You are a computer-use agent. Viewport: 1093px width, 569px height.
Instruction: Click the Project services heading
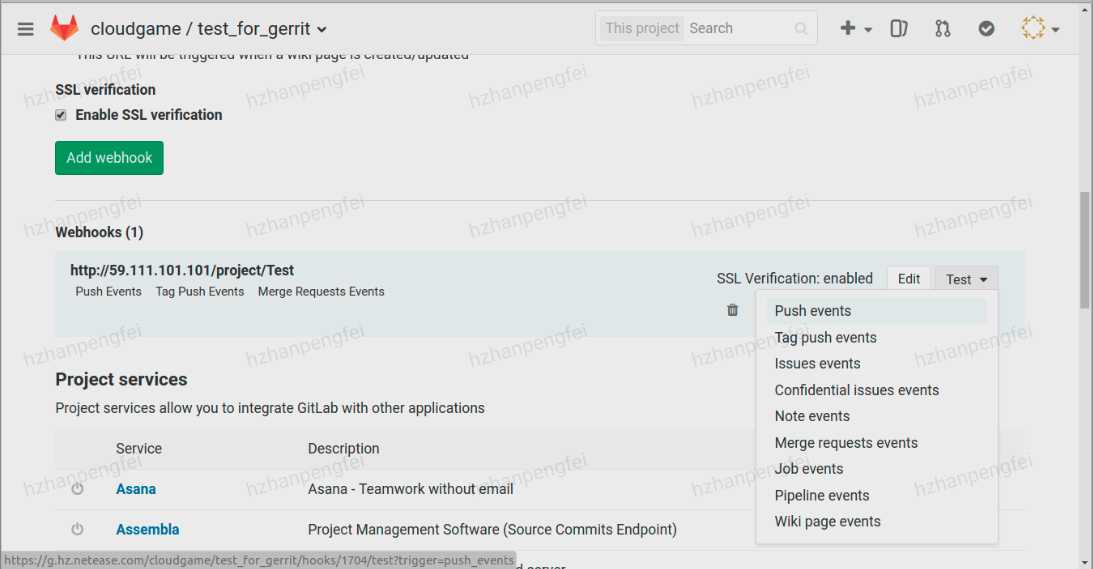(121, 379)
